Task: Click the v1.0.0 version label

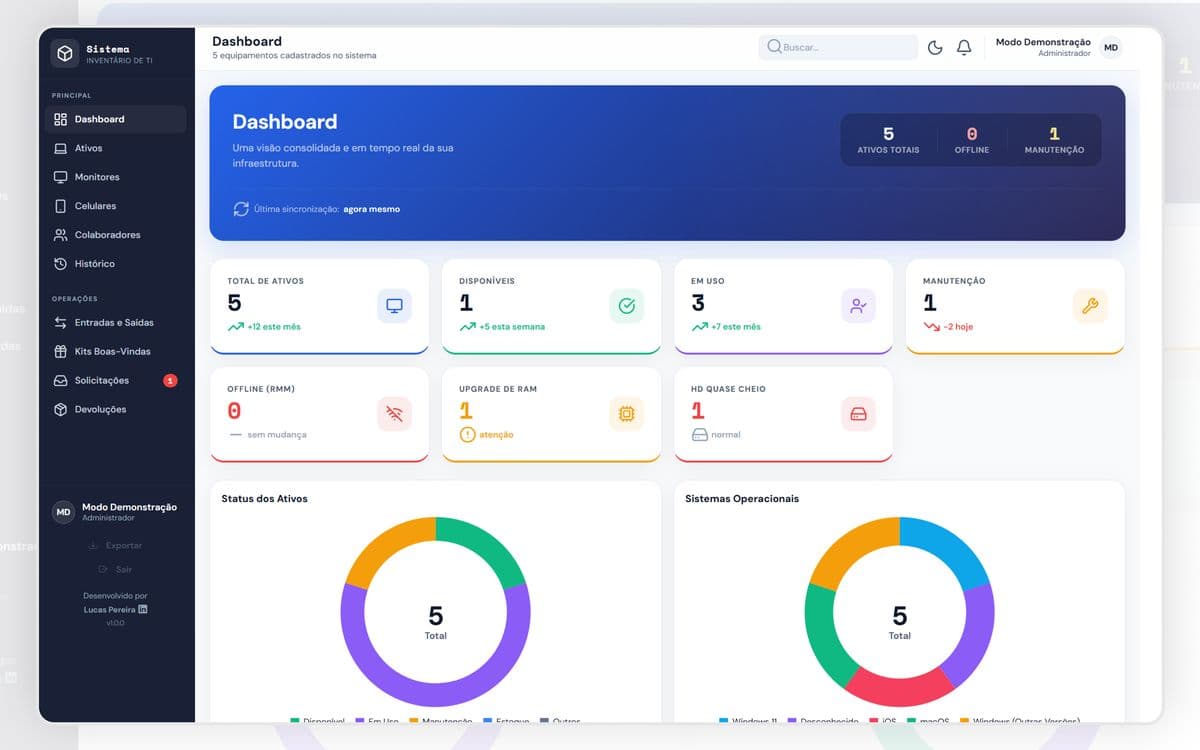Action: pos(116,622)
